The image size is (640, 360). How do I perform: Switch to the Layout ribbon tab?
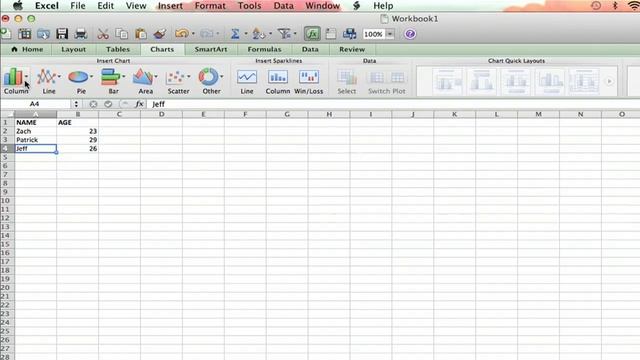73,49
